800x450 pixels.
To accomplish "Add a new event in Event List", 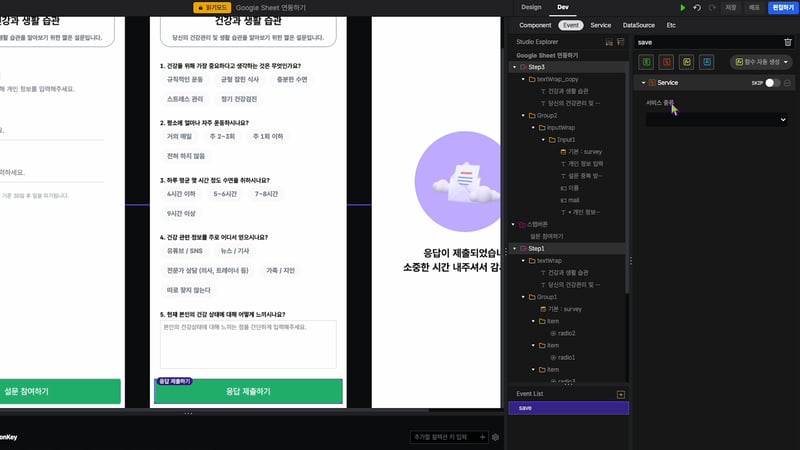I will tap(620, 394).
